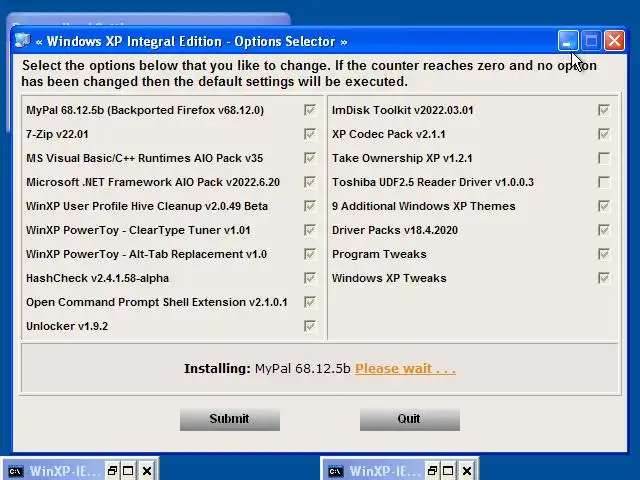The image size is (640, 480).
Task: Click the 'Unlocker v1.9.2' label
Action: click(67, 327)
